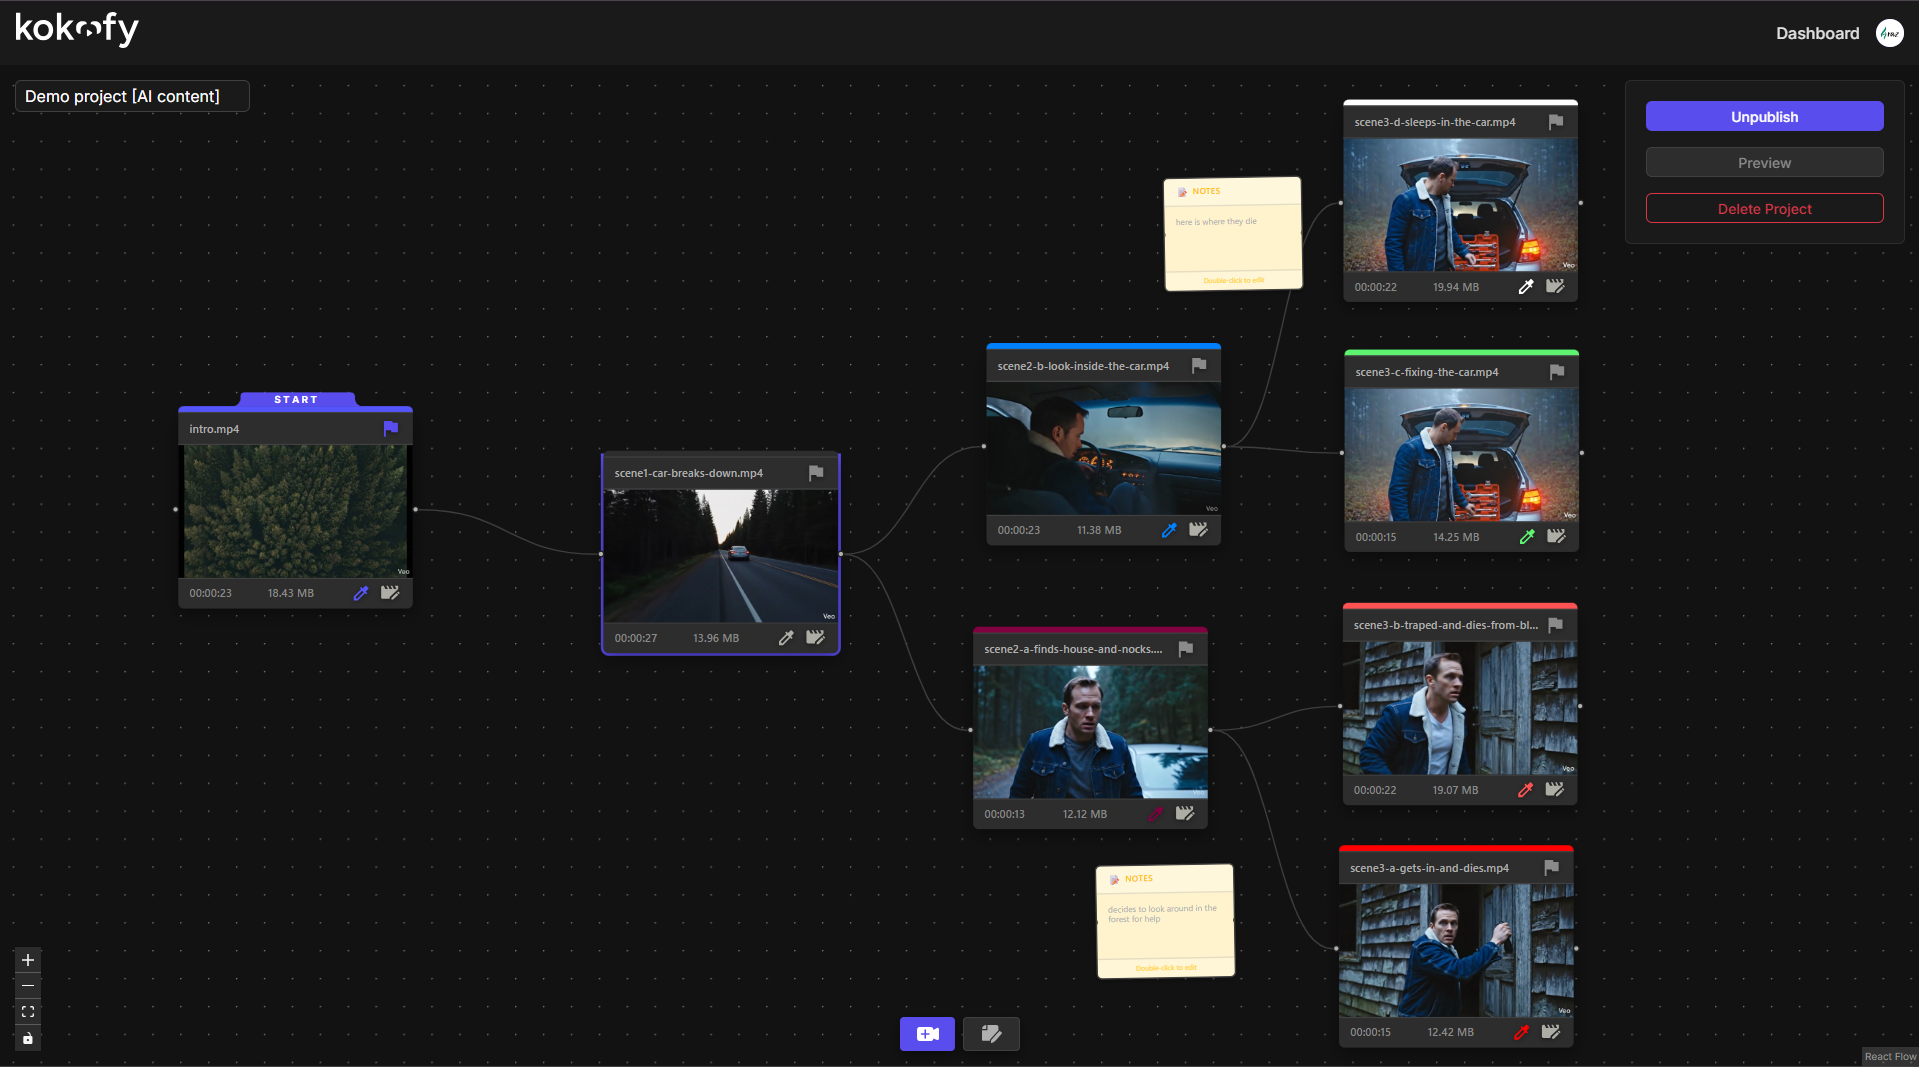Edit the project name field
1919x1067 pixels.
coord(132,96)
